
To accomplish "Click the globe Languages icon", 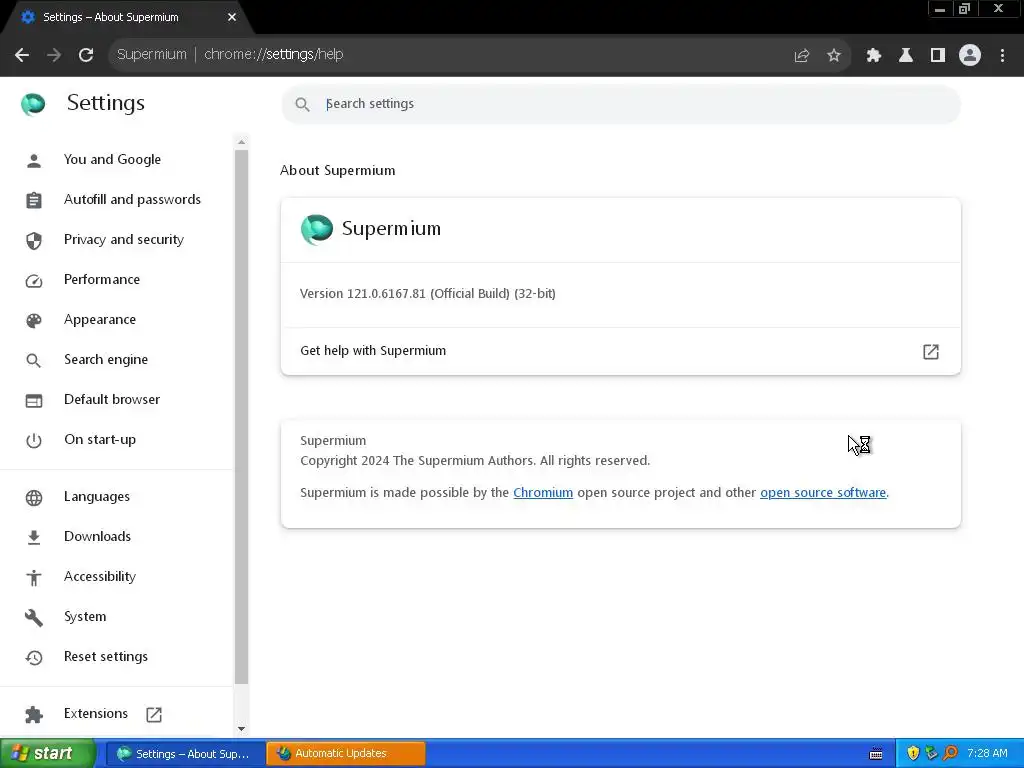I will 34,498.
